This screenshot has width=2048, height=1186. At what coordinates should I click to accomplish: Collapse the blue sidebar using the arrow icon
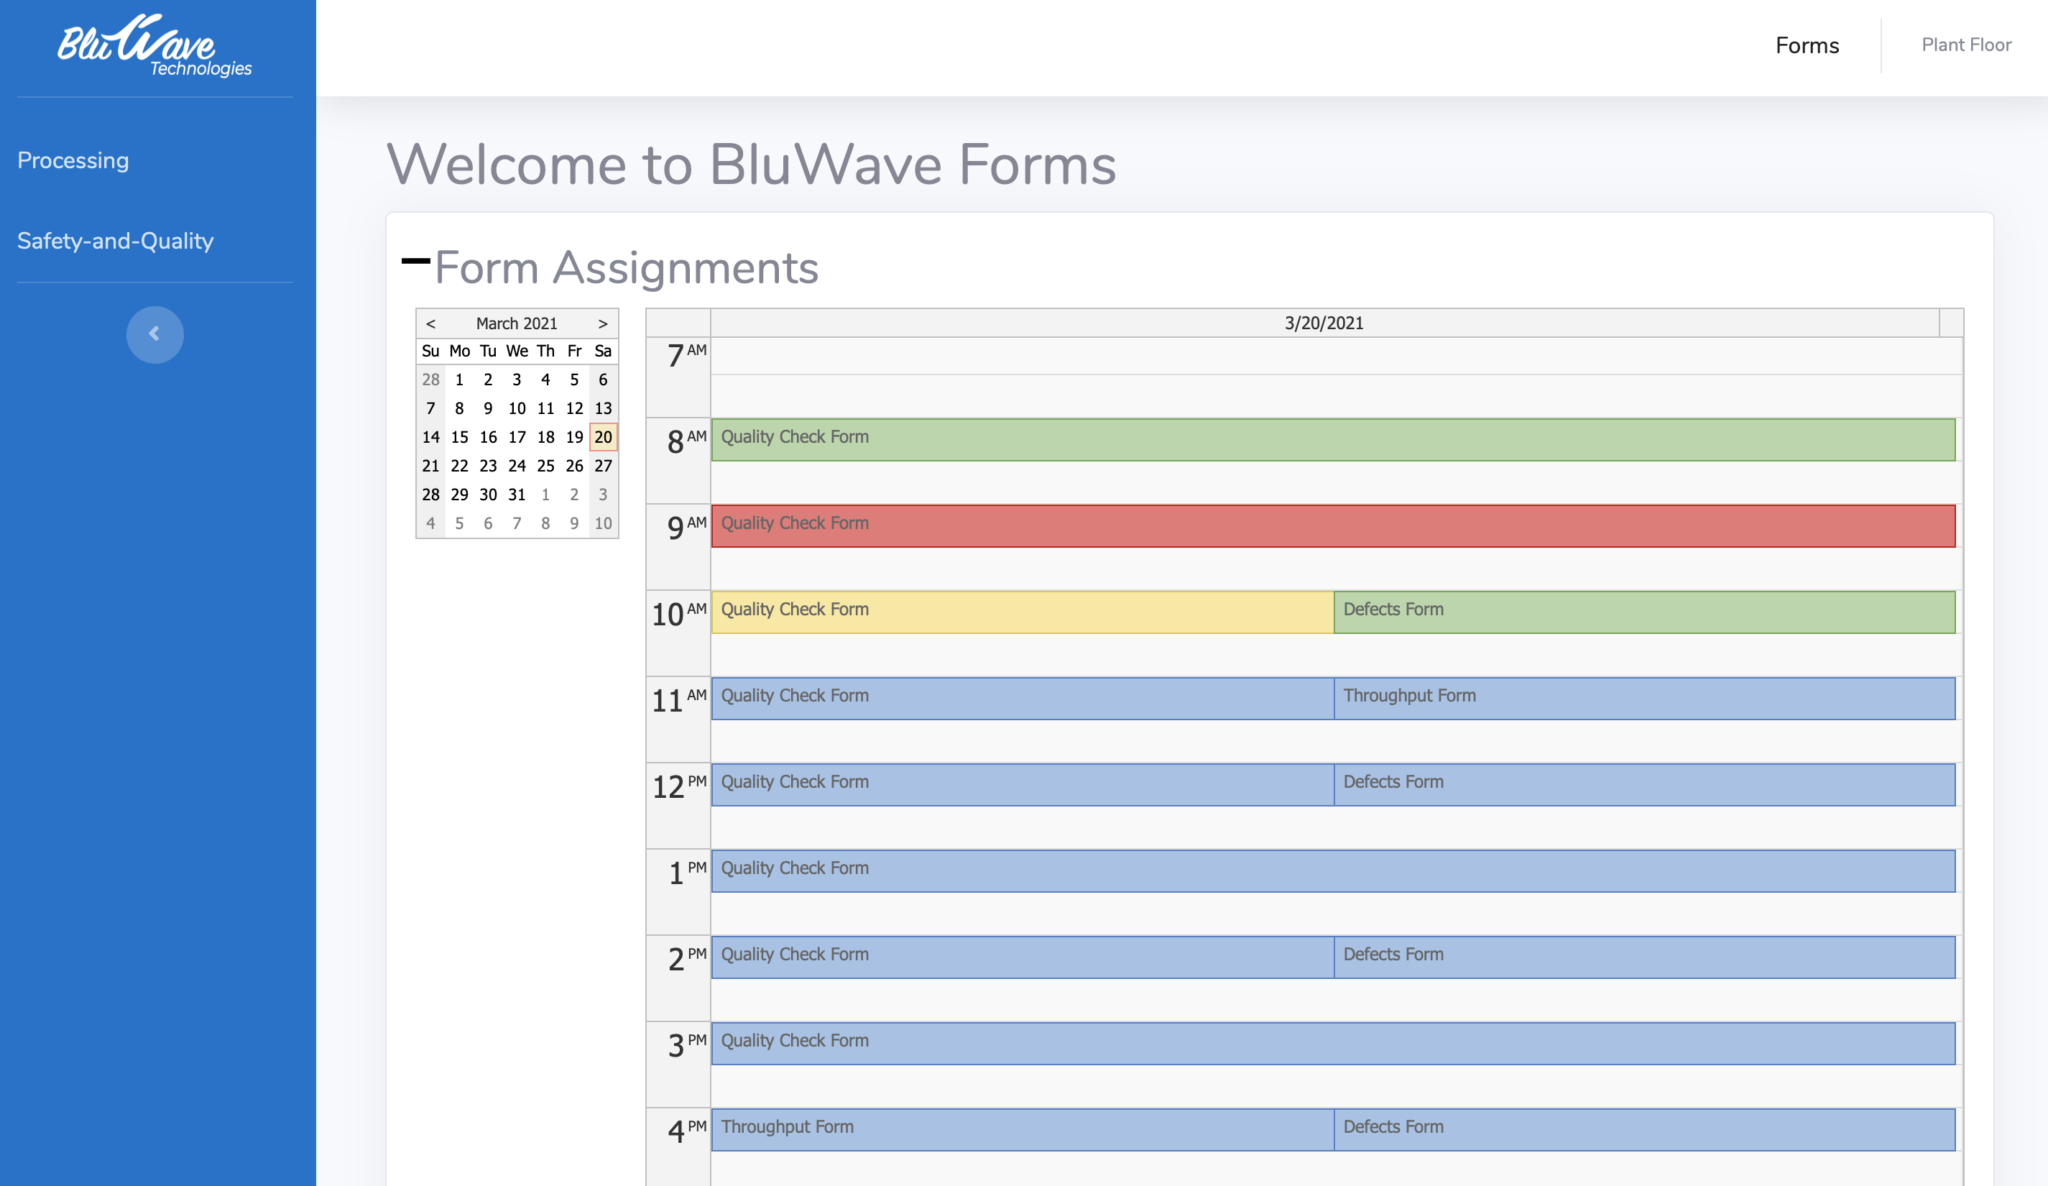click(155, 335)
